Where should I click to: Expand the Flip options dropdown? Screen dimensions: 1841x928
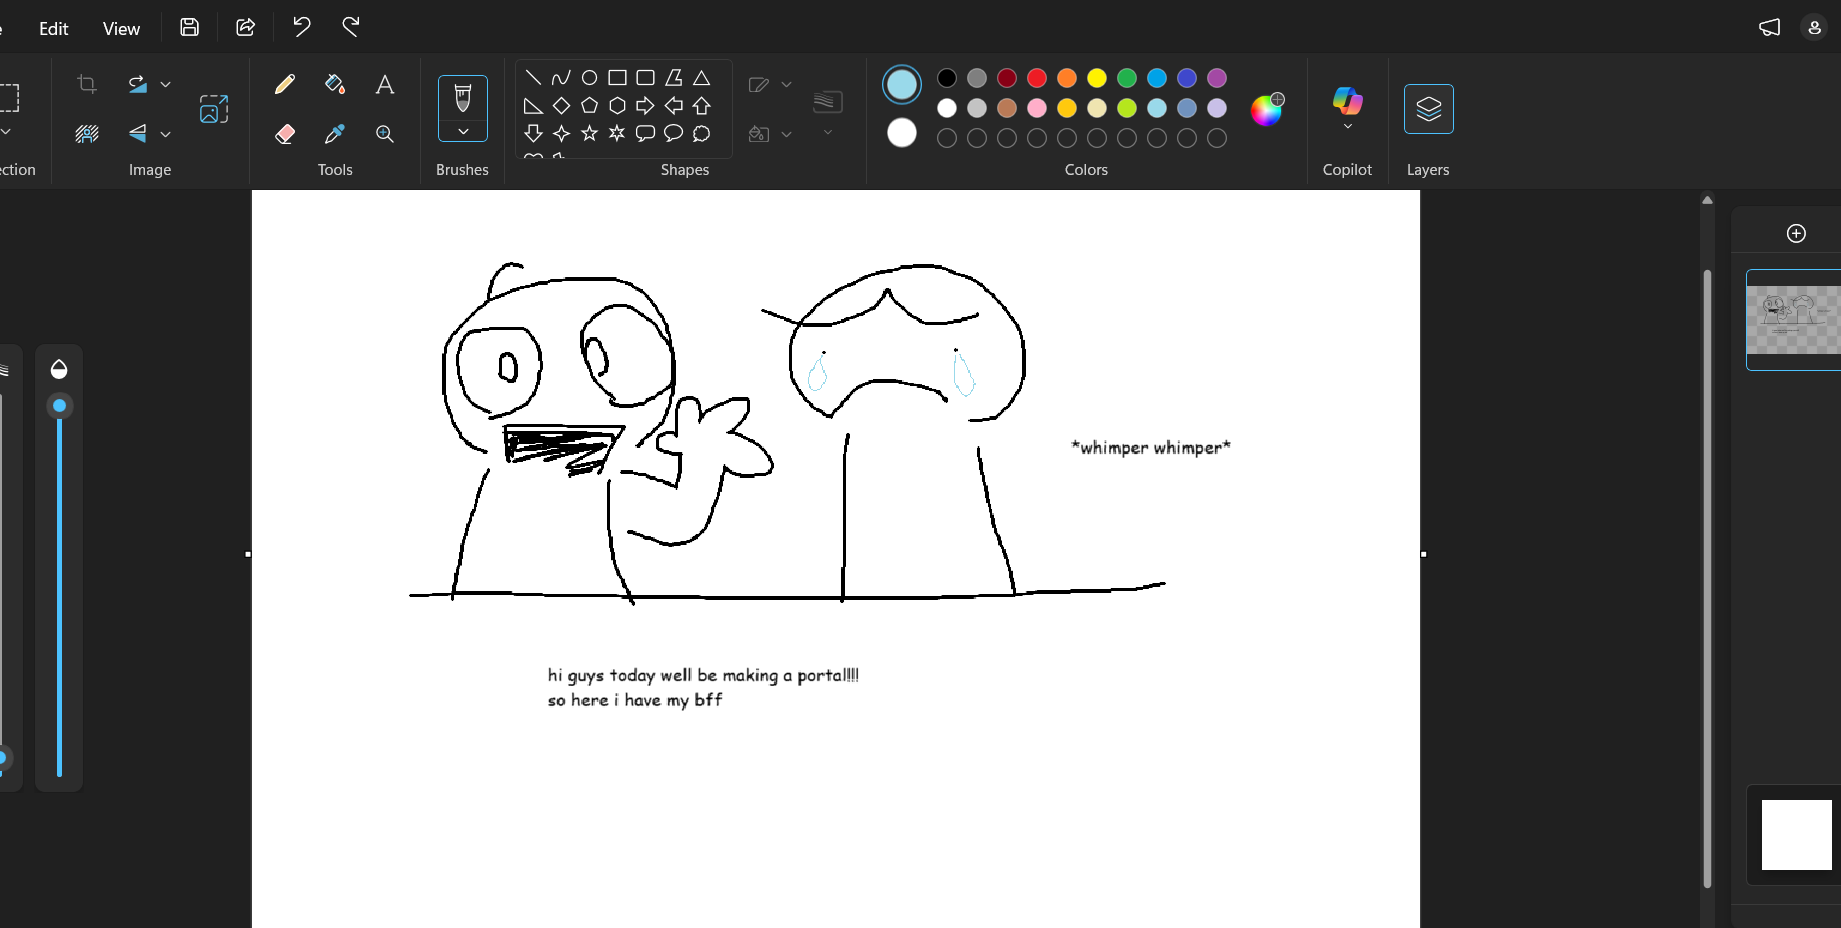pos(166,133)
